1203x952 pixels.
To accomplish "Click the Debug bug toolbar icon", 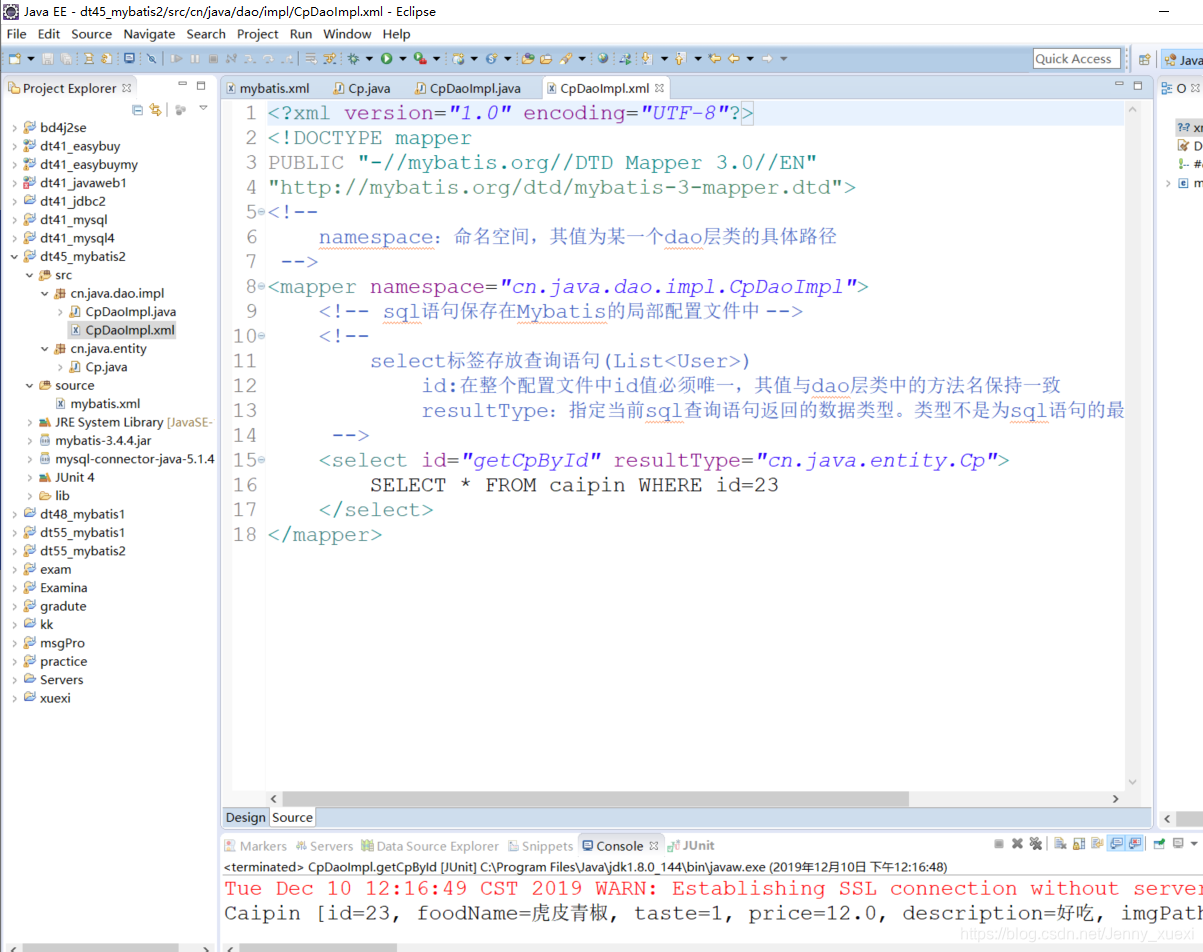I will click(353, 59).
